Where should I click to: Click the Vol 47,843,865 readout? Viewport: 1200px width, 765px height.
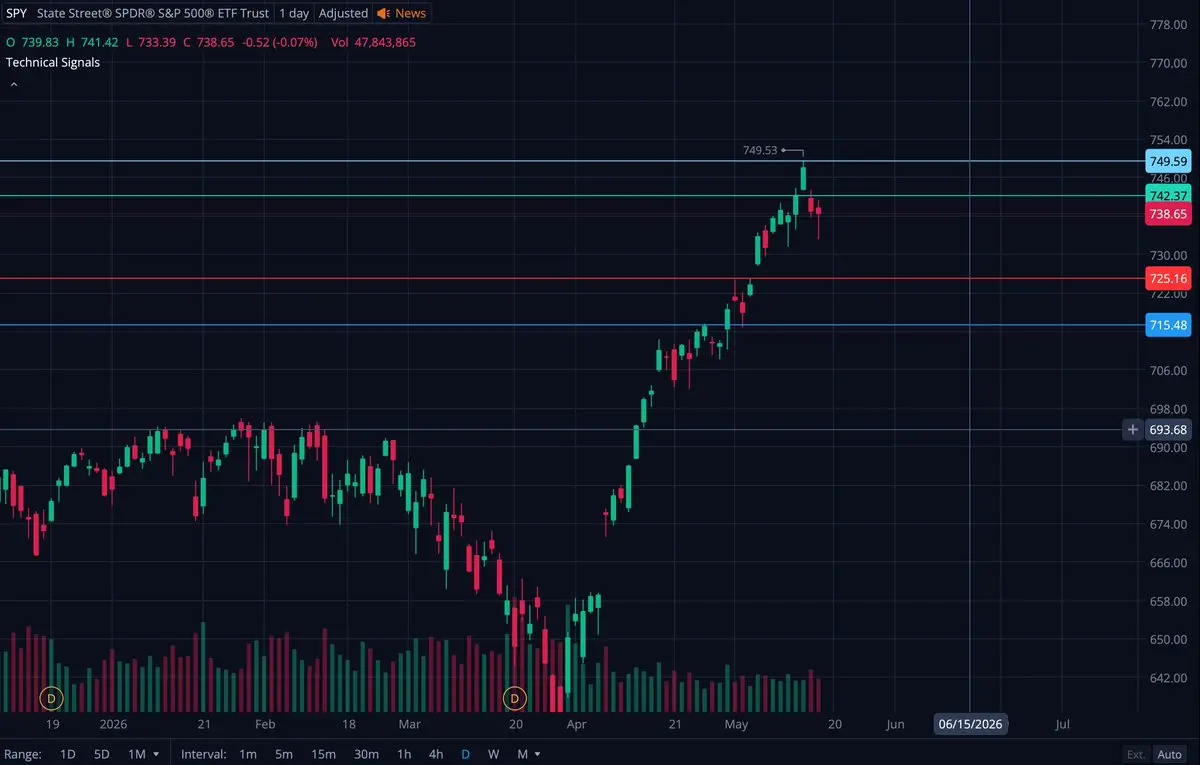[373, 42]
